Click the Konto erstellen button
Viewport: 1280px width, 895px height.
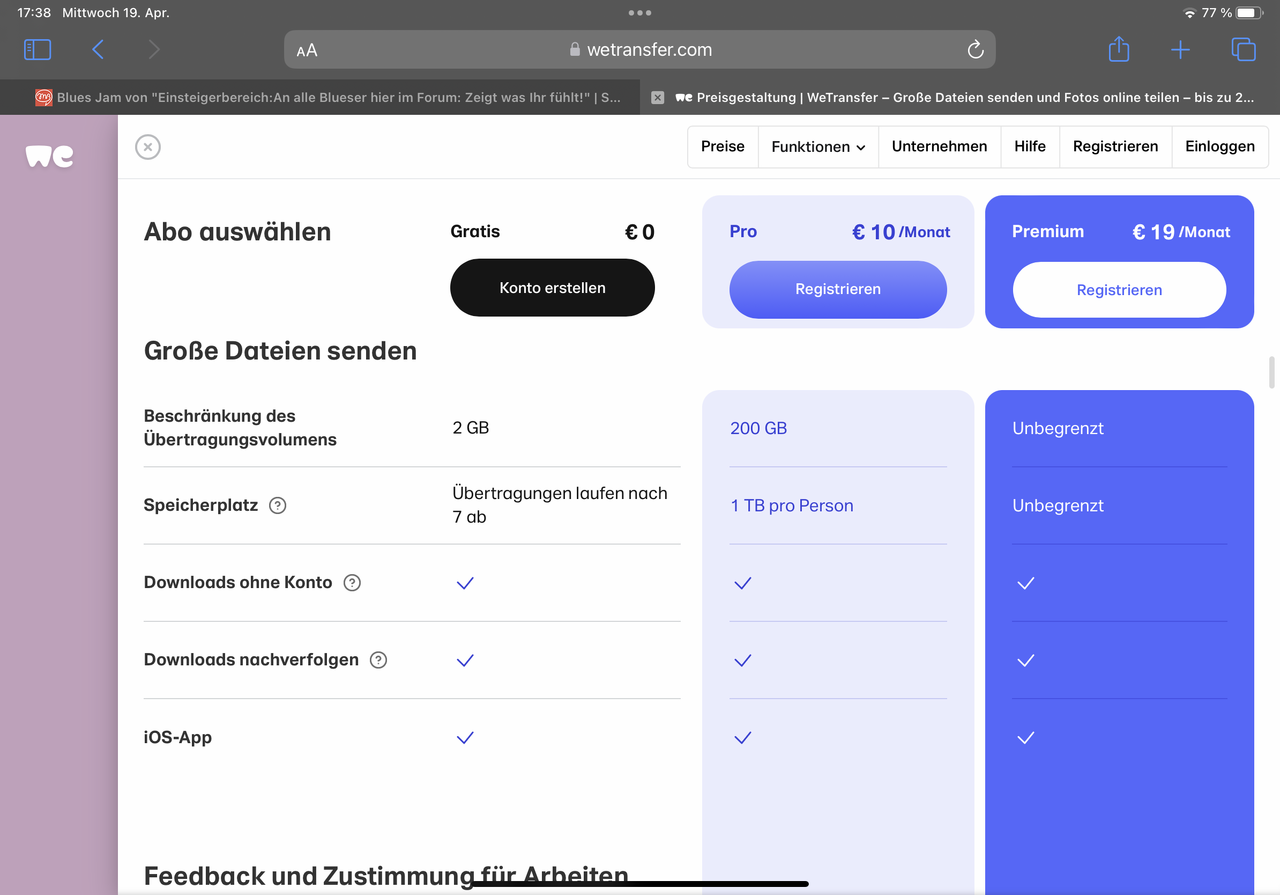click(553, 288)
